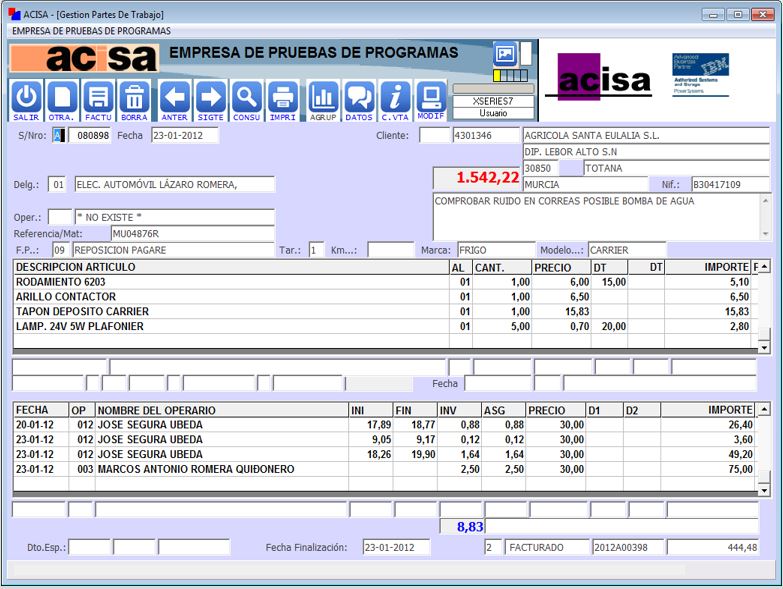The height and width of the screenshot is (589, 783).
Task: Click the Marca field FRIGO
Action: pyautogui.click(x=496, y=250)
